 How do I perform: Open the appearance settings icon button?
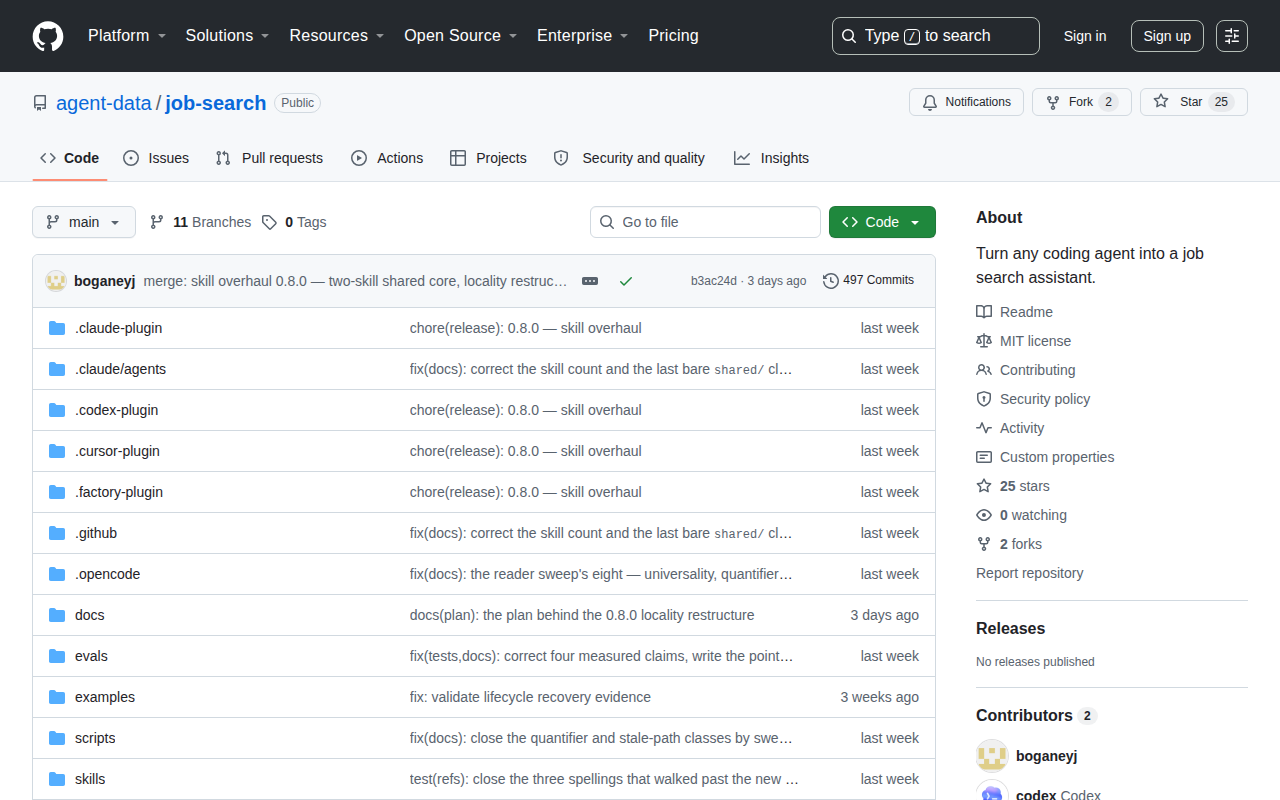(1232, 36)
